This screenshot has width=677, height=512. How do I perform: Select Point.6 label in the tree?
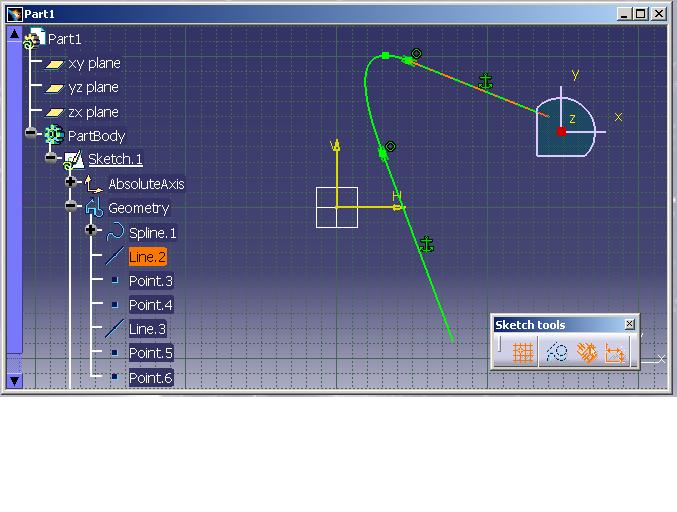point(151,378)
